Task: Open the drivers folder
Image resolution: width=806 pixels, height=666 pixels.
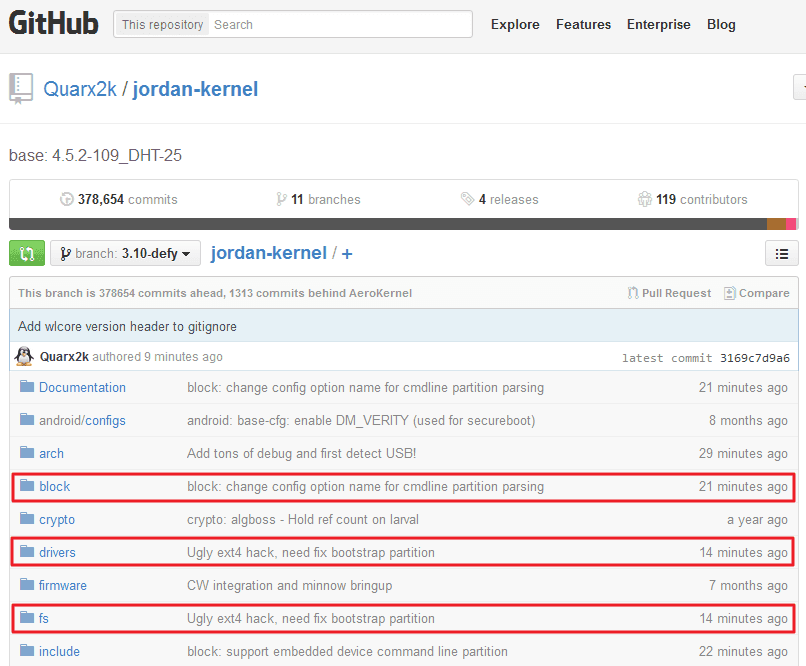Action: point(57,552)
